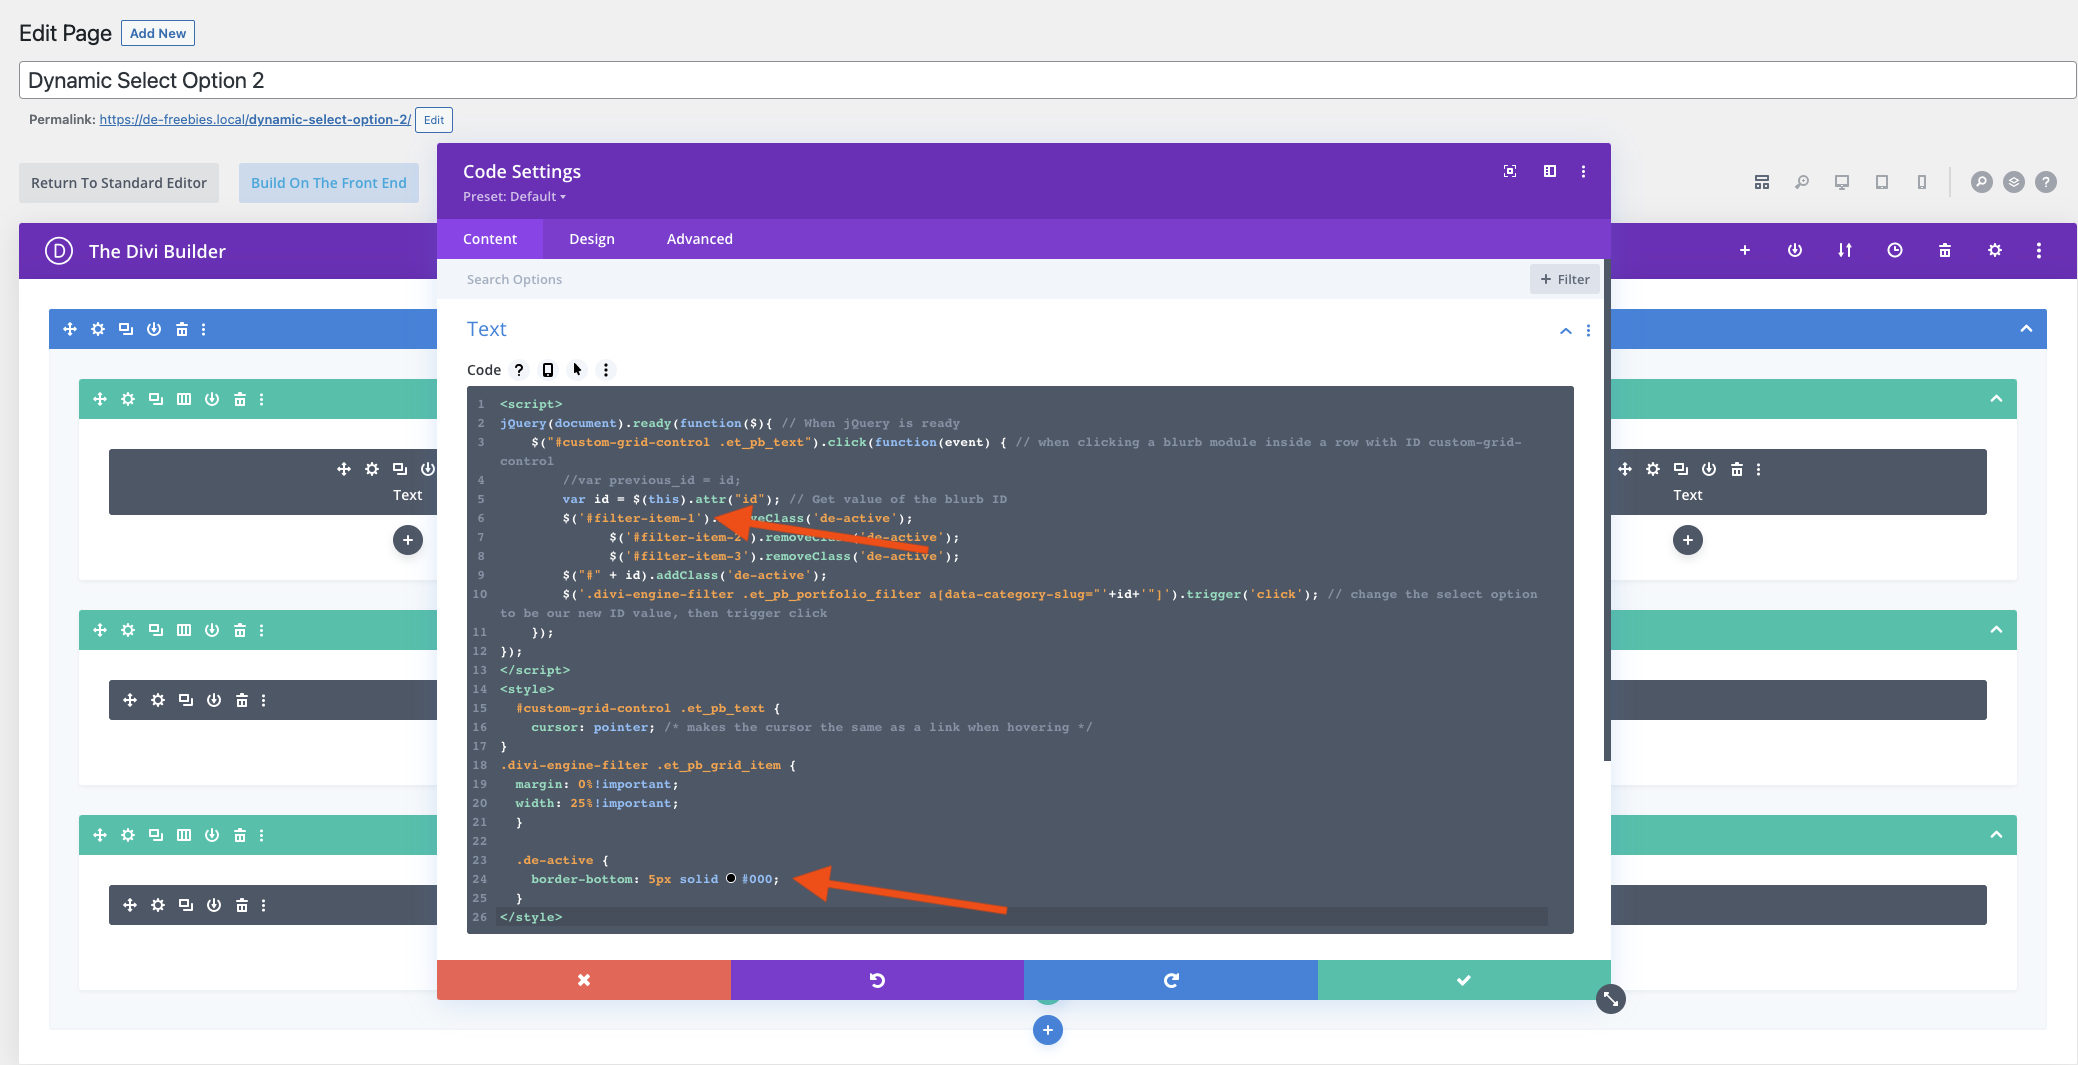2078x1065 pixels.
Task: Click the Add New page button
Action: [x=158, y=33]
